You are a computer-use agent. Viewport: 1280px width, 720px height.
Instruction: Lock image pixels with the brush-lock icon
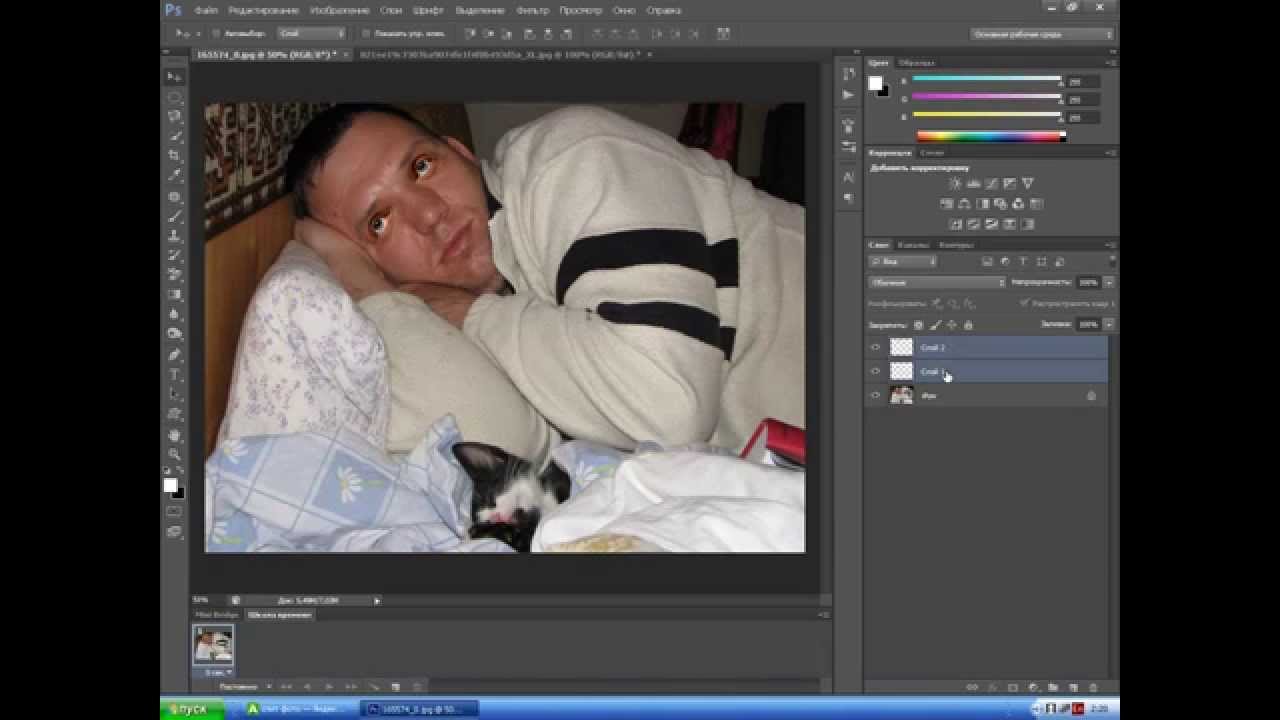[935, 325]
